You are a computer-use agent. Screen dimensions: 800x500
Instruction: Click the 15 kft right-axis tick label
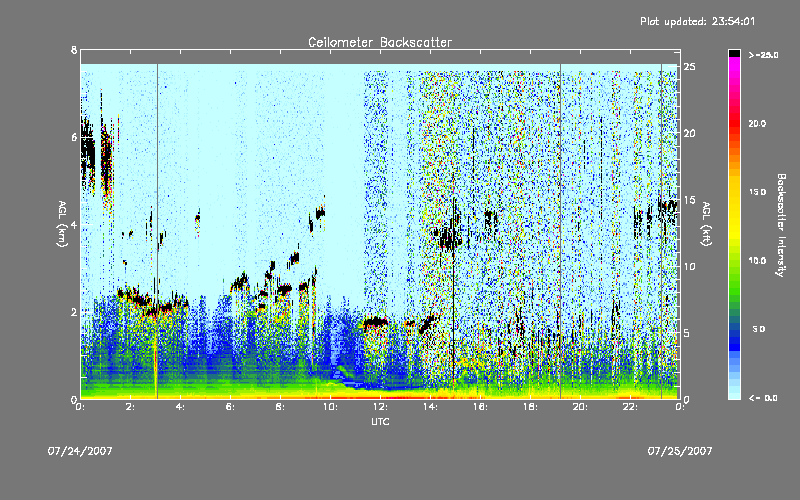pos(690,199)
